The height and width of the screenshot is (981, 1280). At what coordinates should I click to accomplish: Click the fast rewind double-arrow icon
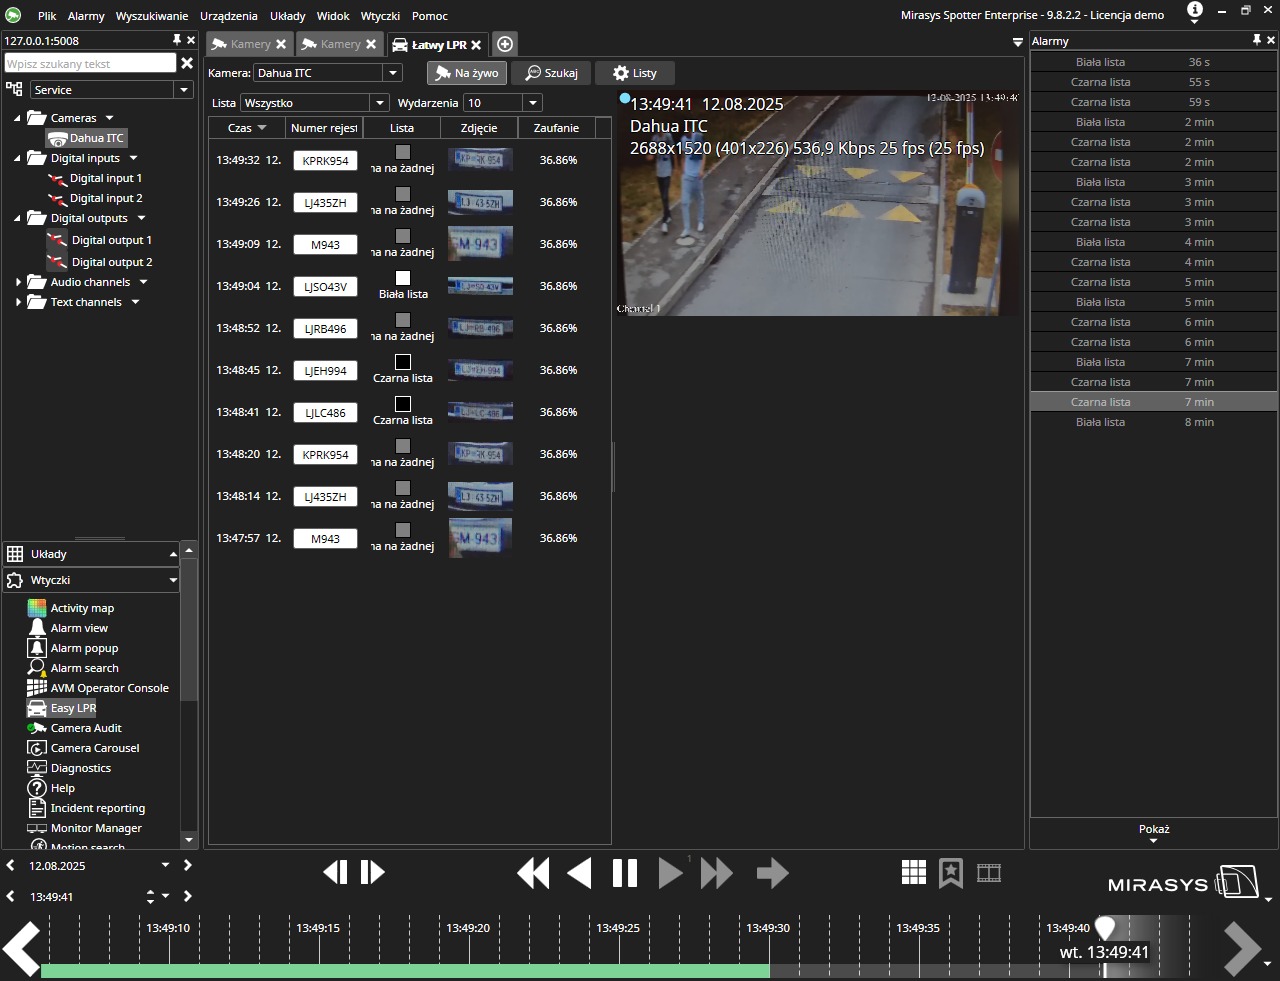pos(533,873)
